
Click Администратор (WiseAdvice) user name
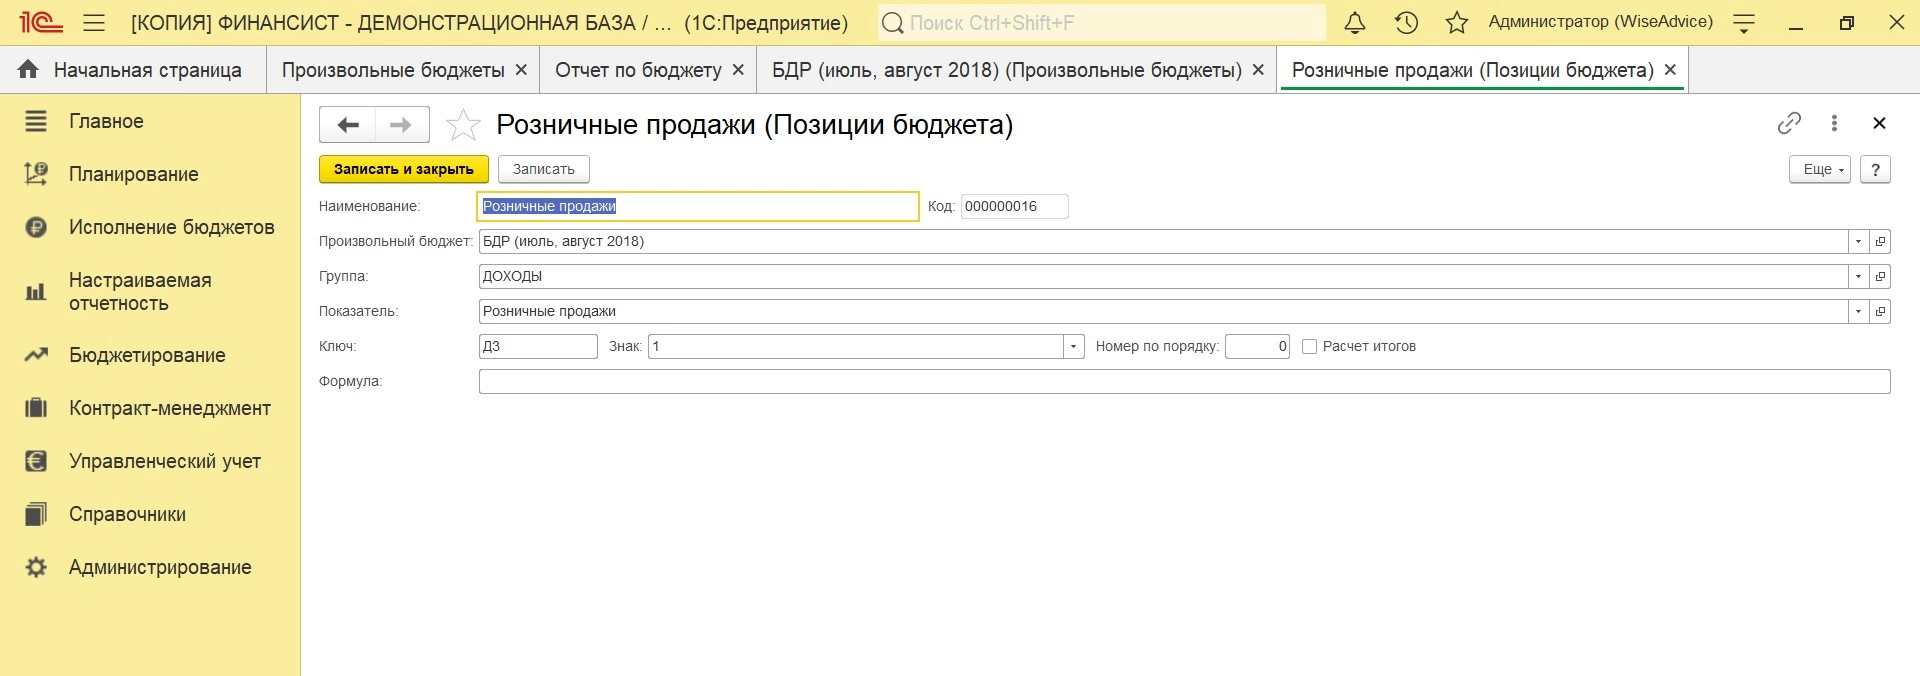tap(1600, 22)
